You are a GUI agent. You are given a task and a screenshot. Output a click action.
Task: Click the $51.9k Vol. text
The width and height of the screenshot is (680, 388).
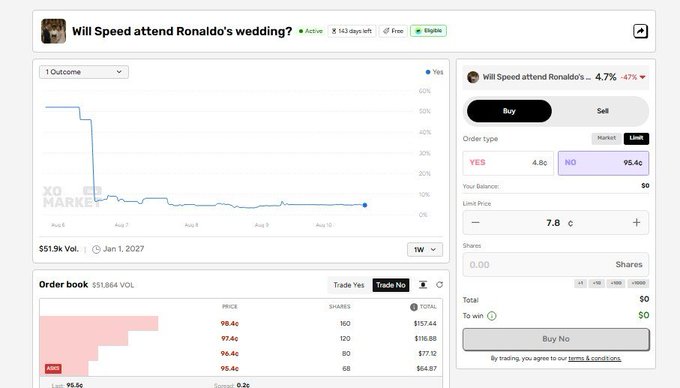(x=59, y=249)
